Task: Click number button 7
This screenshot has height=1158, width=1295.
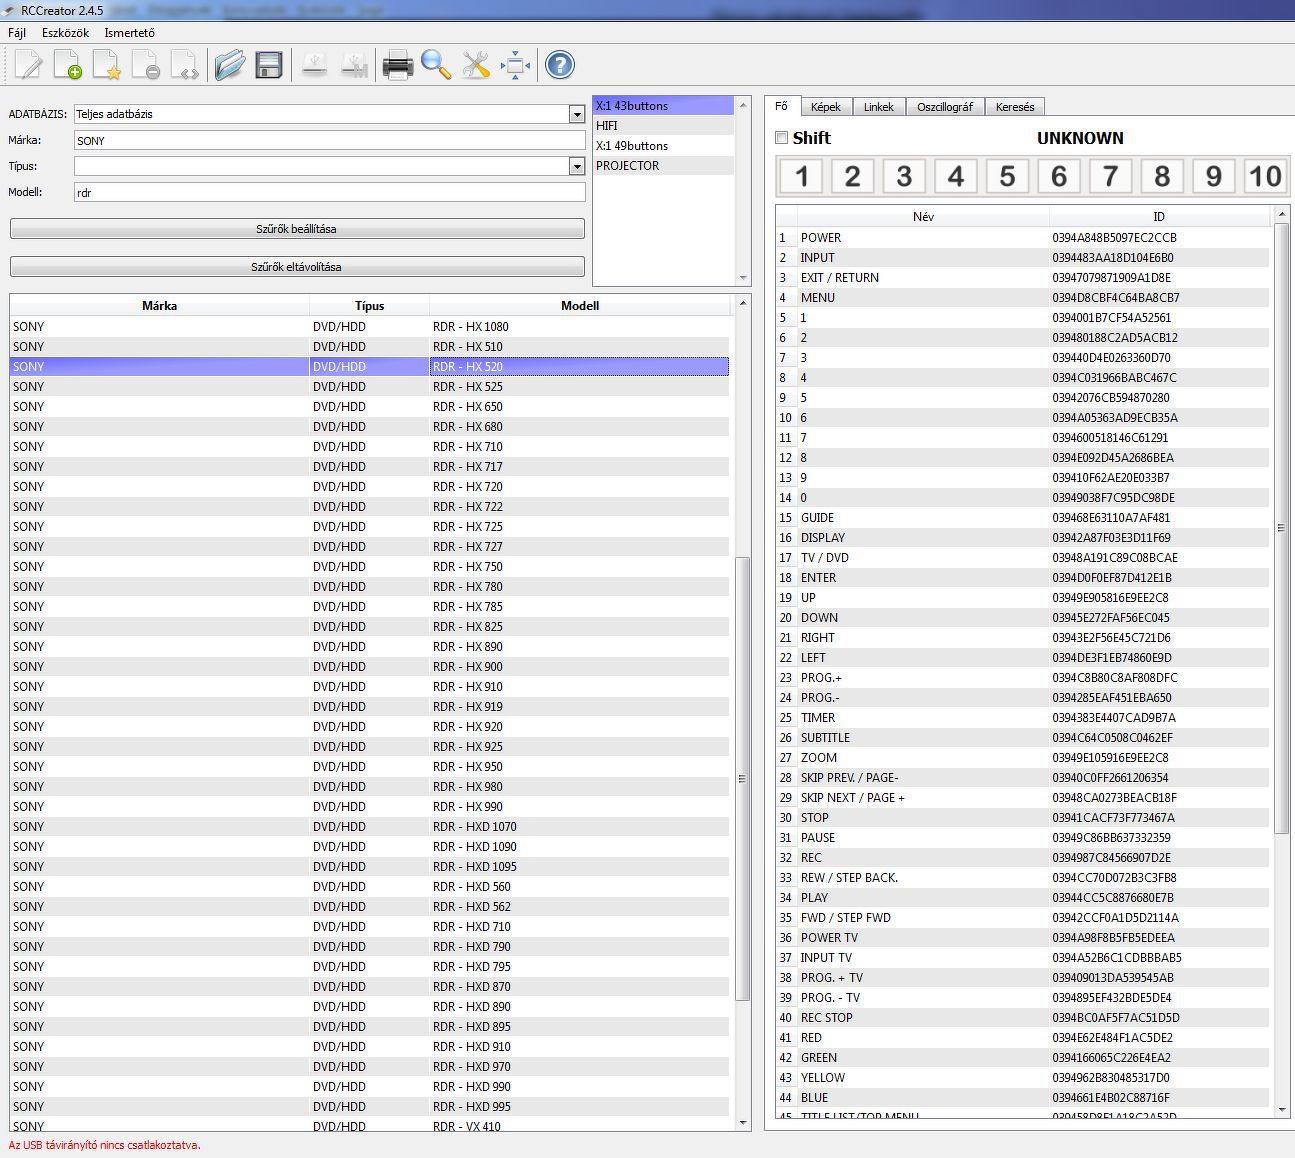Action: click(x=1110, y=177)
